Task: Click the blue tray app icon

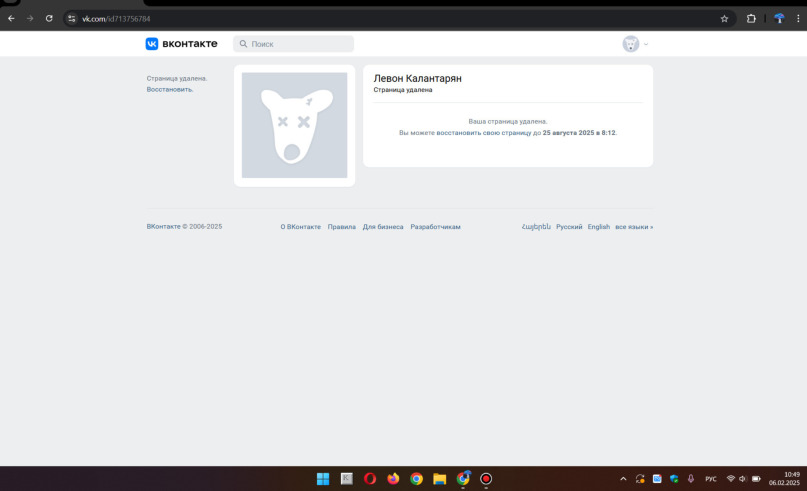Action: 657,479
